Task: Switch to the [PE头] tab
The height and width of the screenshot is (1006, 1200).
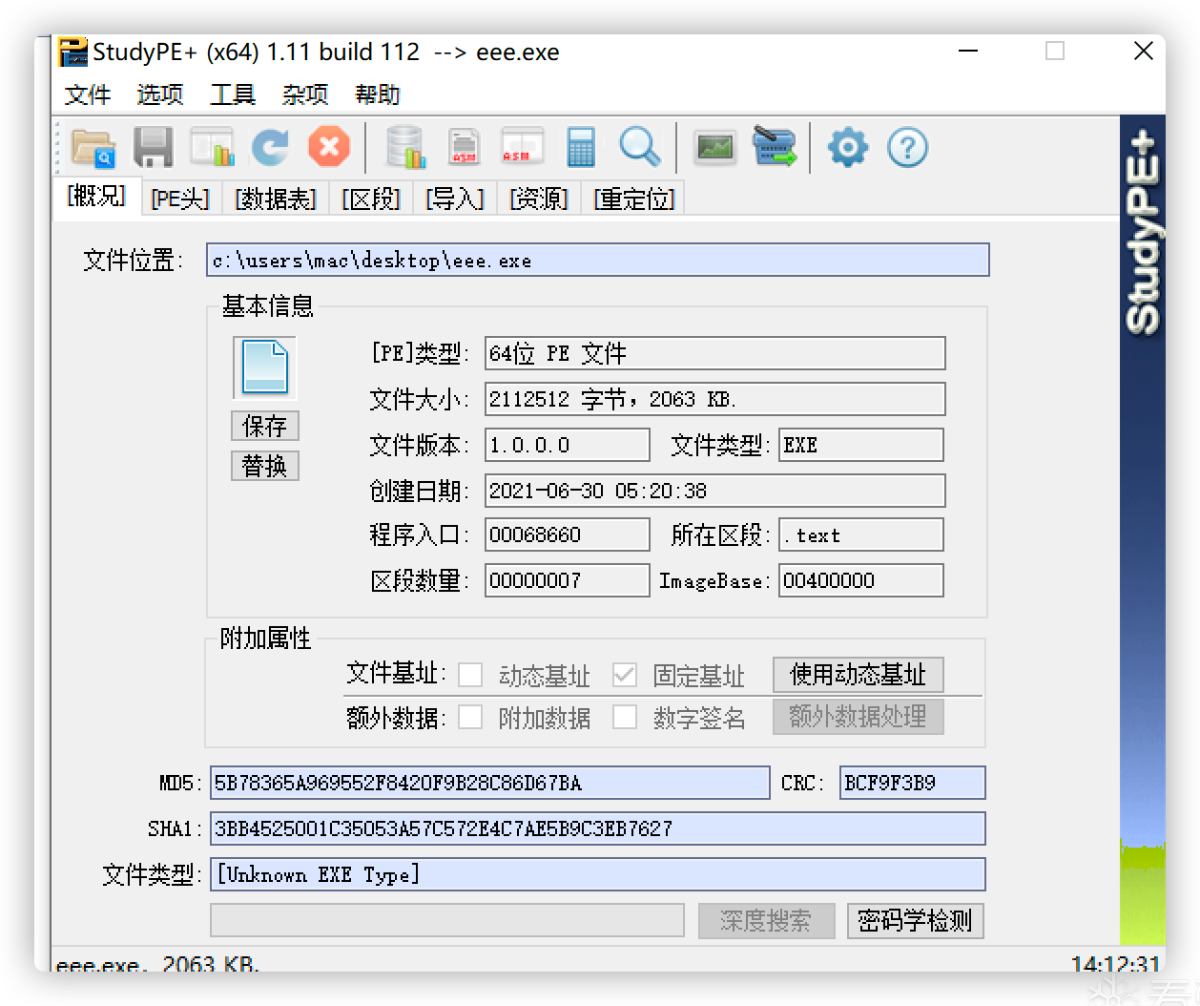Action: (180, 199)
